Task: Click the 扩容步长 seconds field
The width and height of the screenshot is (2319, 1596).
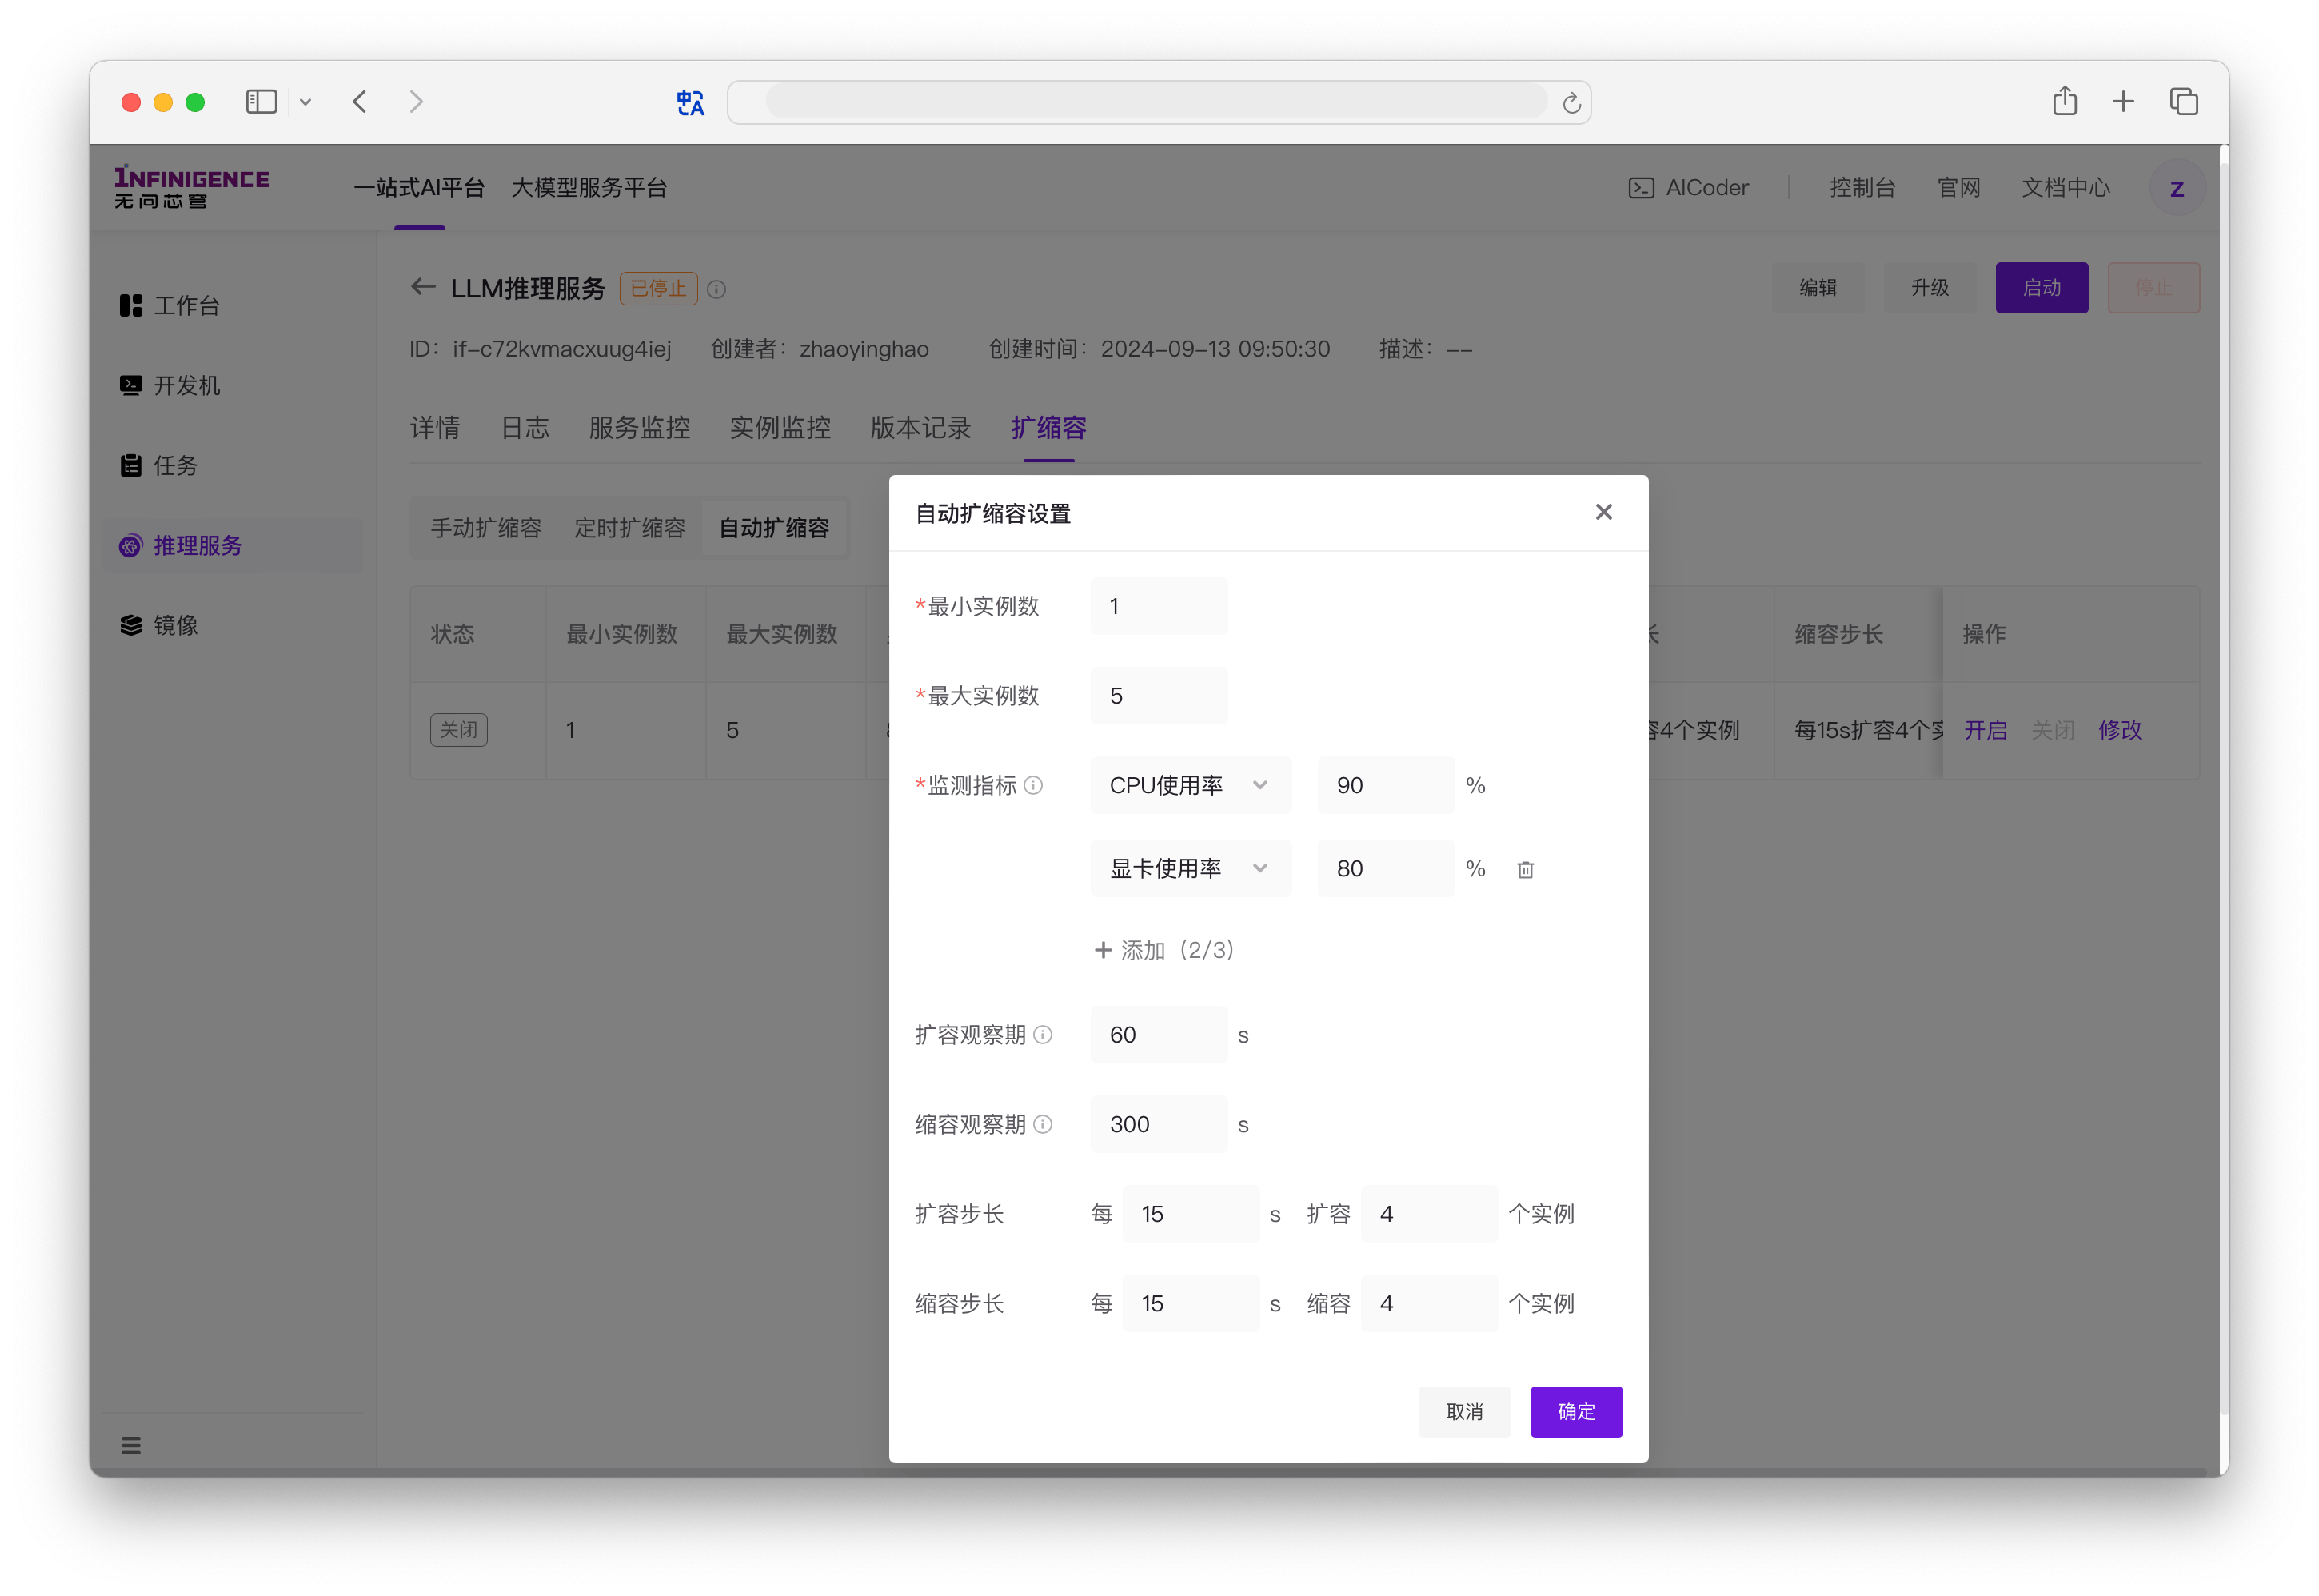Action: pos(1191,1213)
